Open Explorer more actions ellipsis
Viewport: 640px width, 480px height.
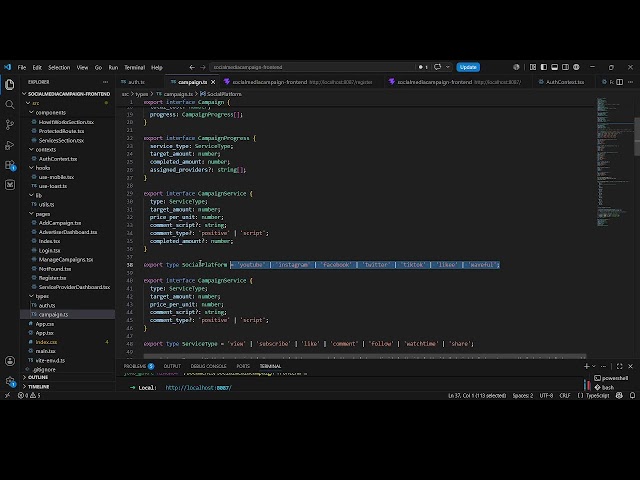click(x=106, y=82)
